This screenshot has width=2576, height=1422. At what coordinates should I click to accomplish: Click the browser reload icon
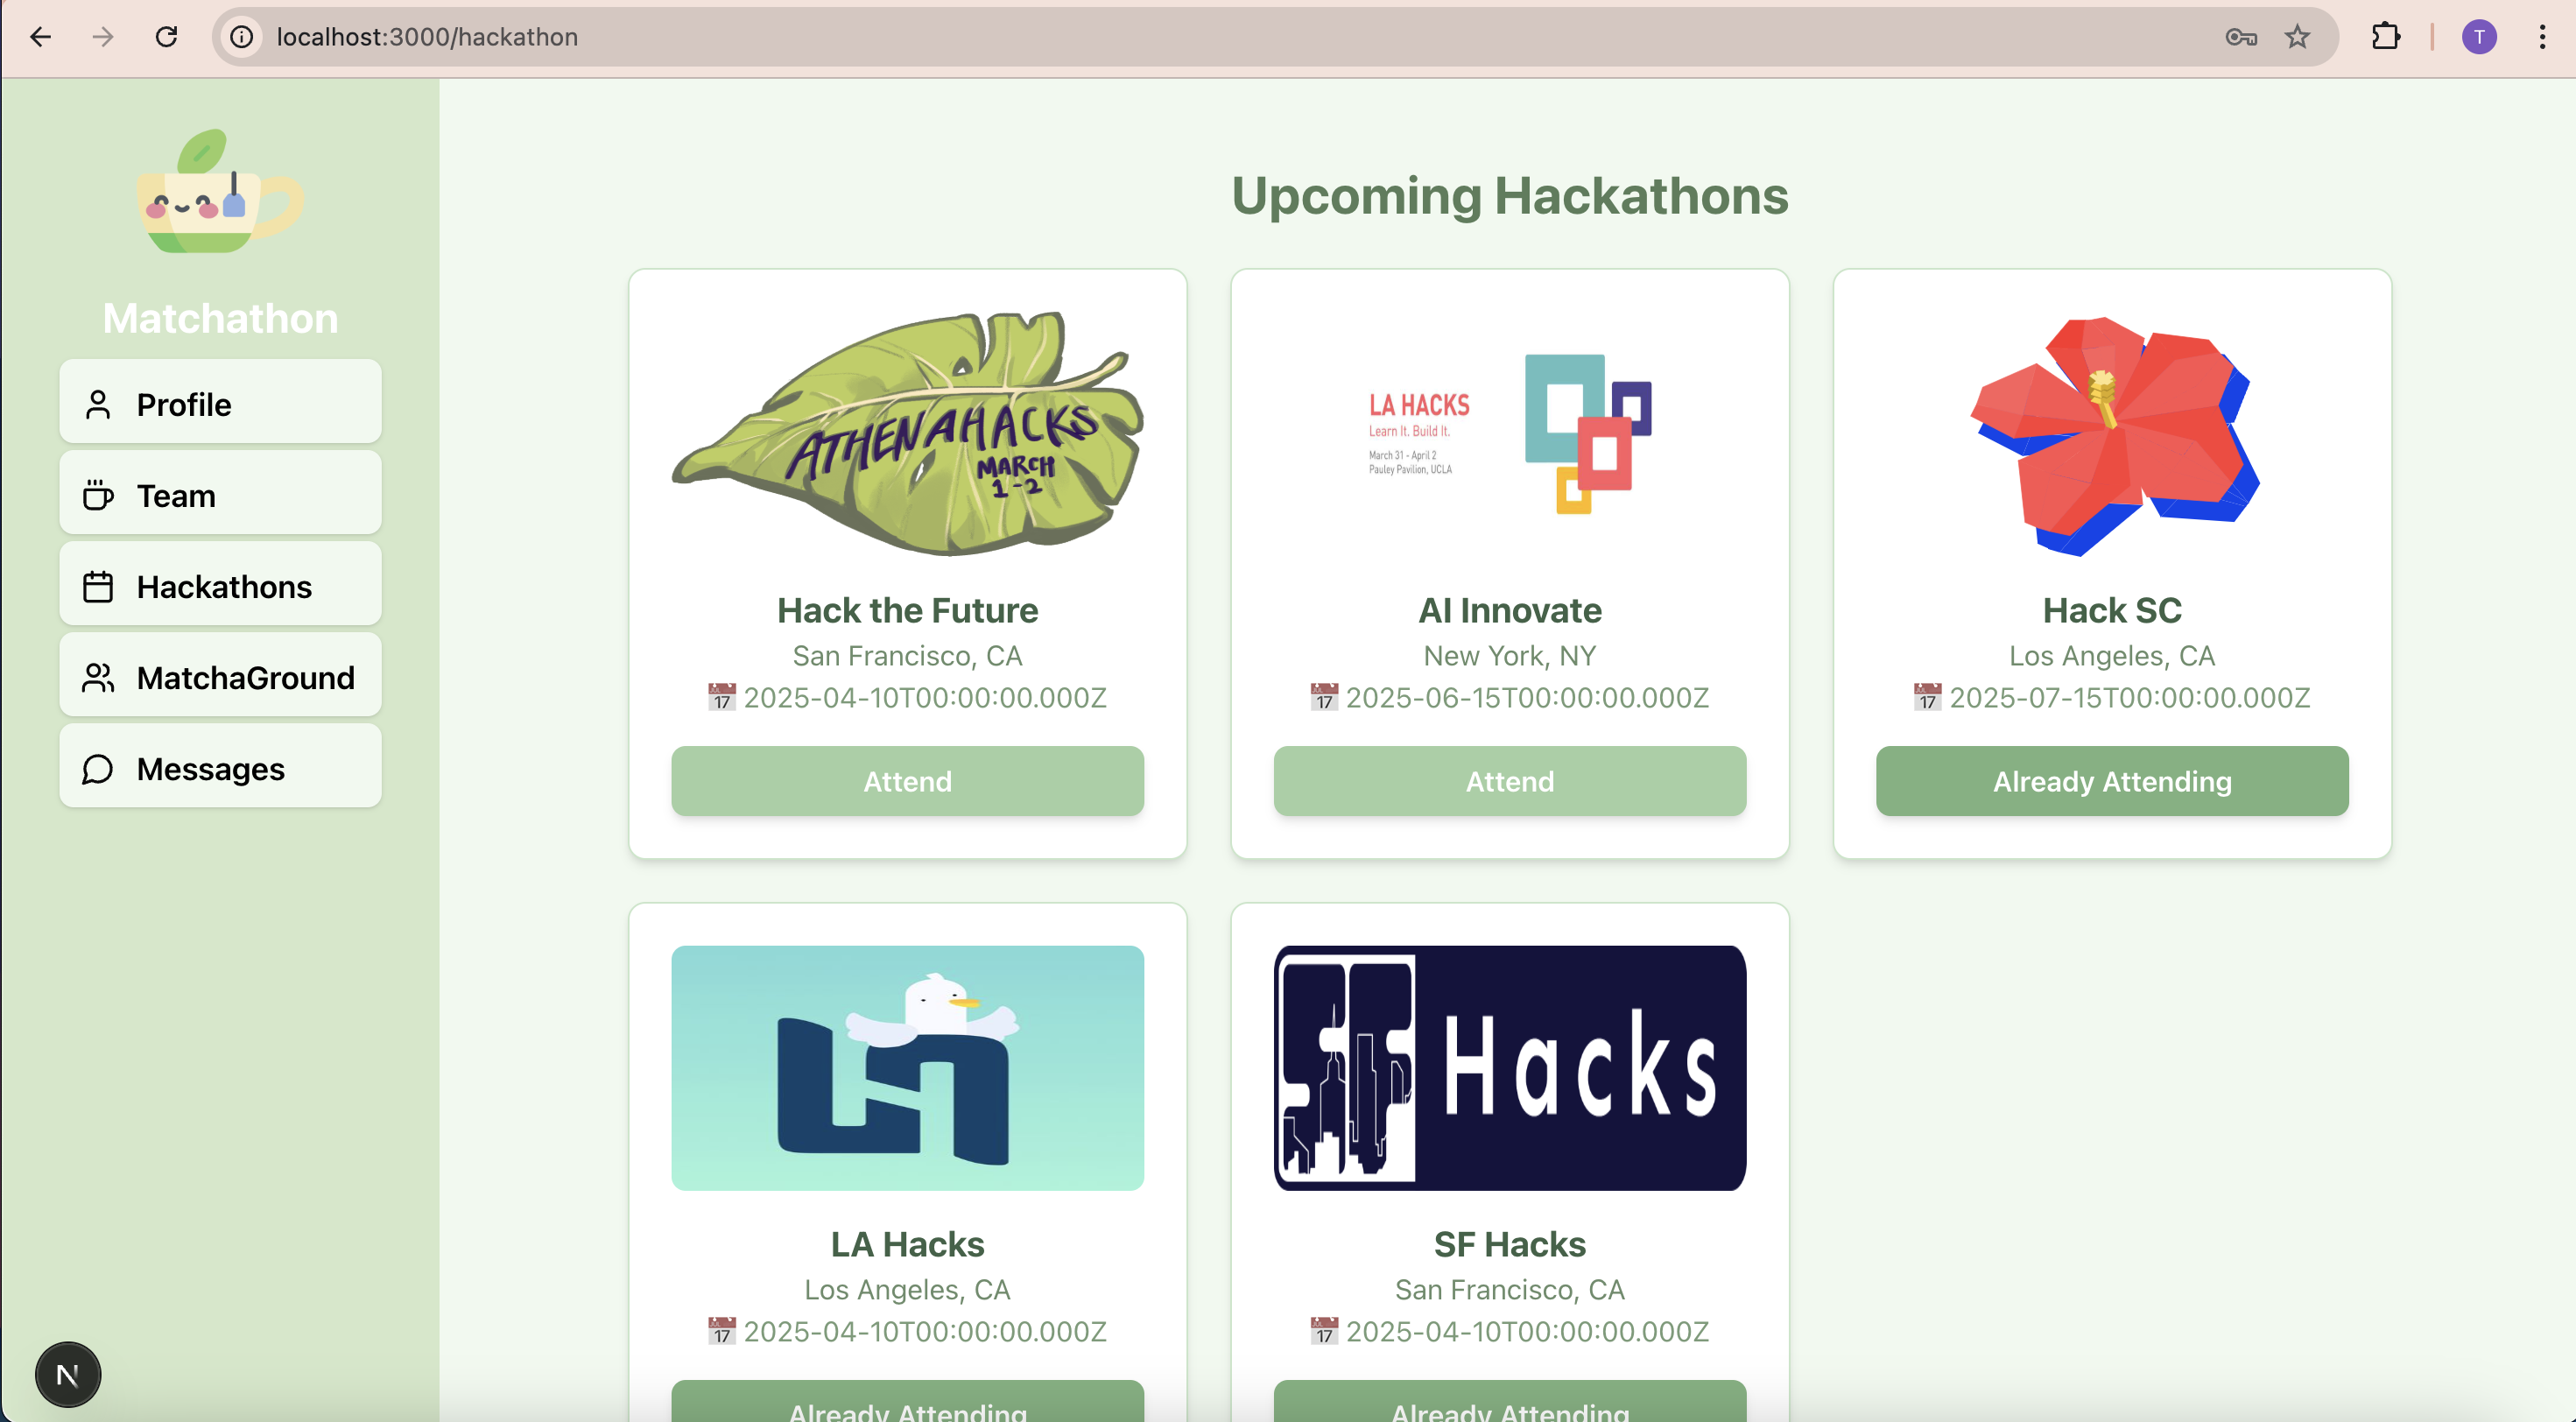(166, 37)
